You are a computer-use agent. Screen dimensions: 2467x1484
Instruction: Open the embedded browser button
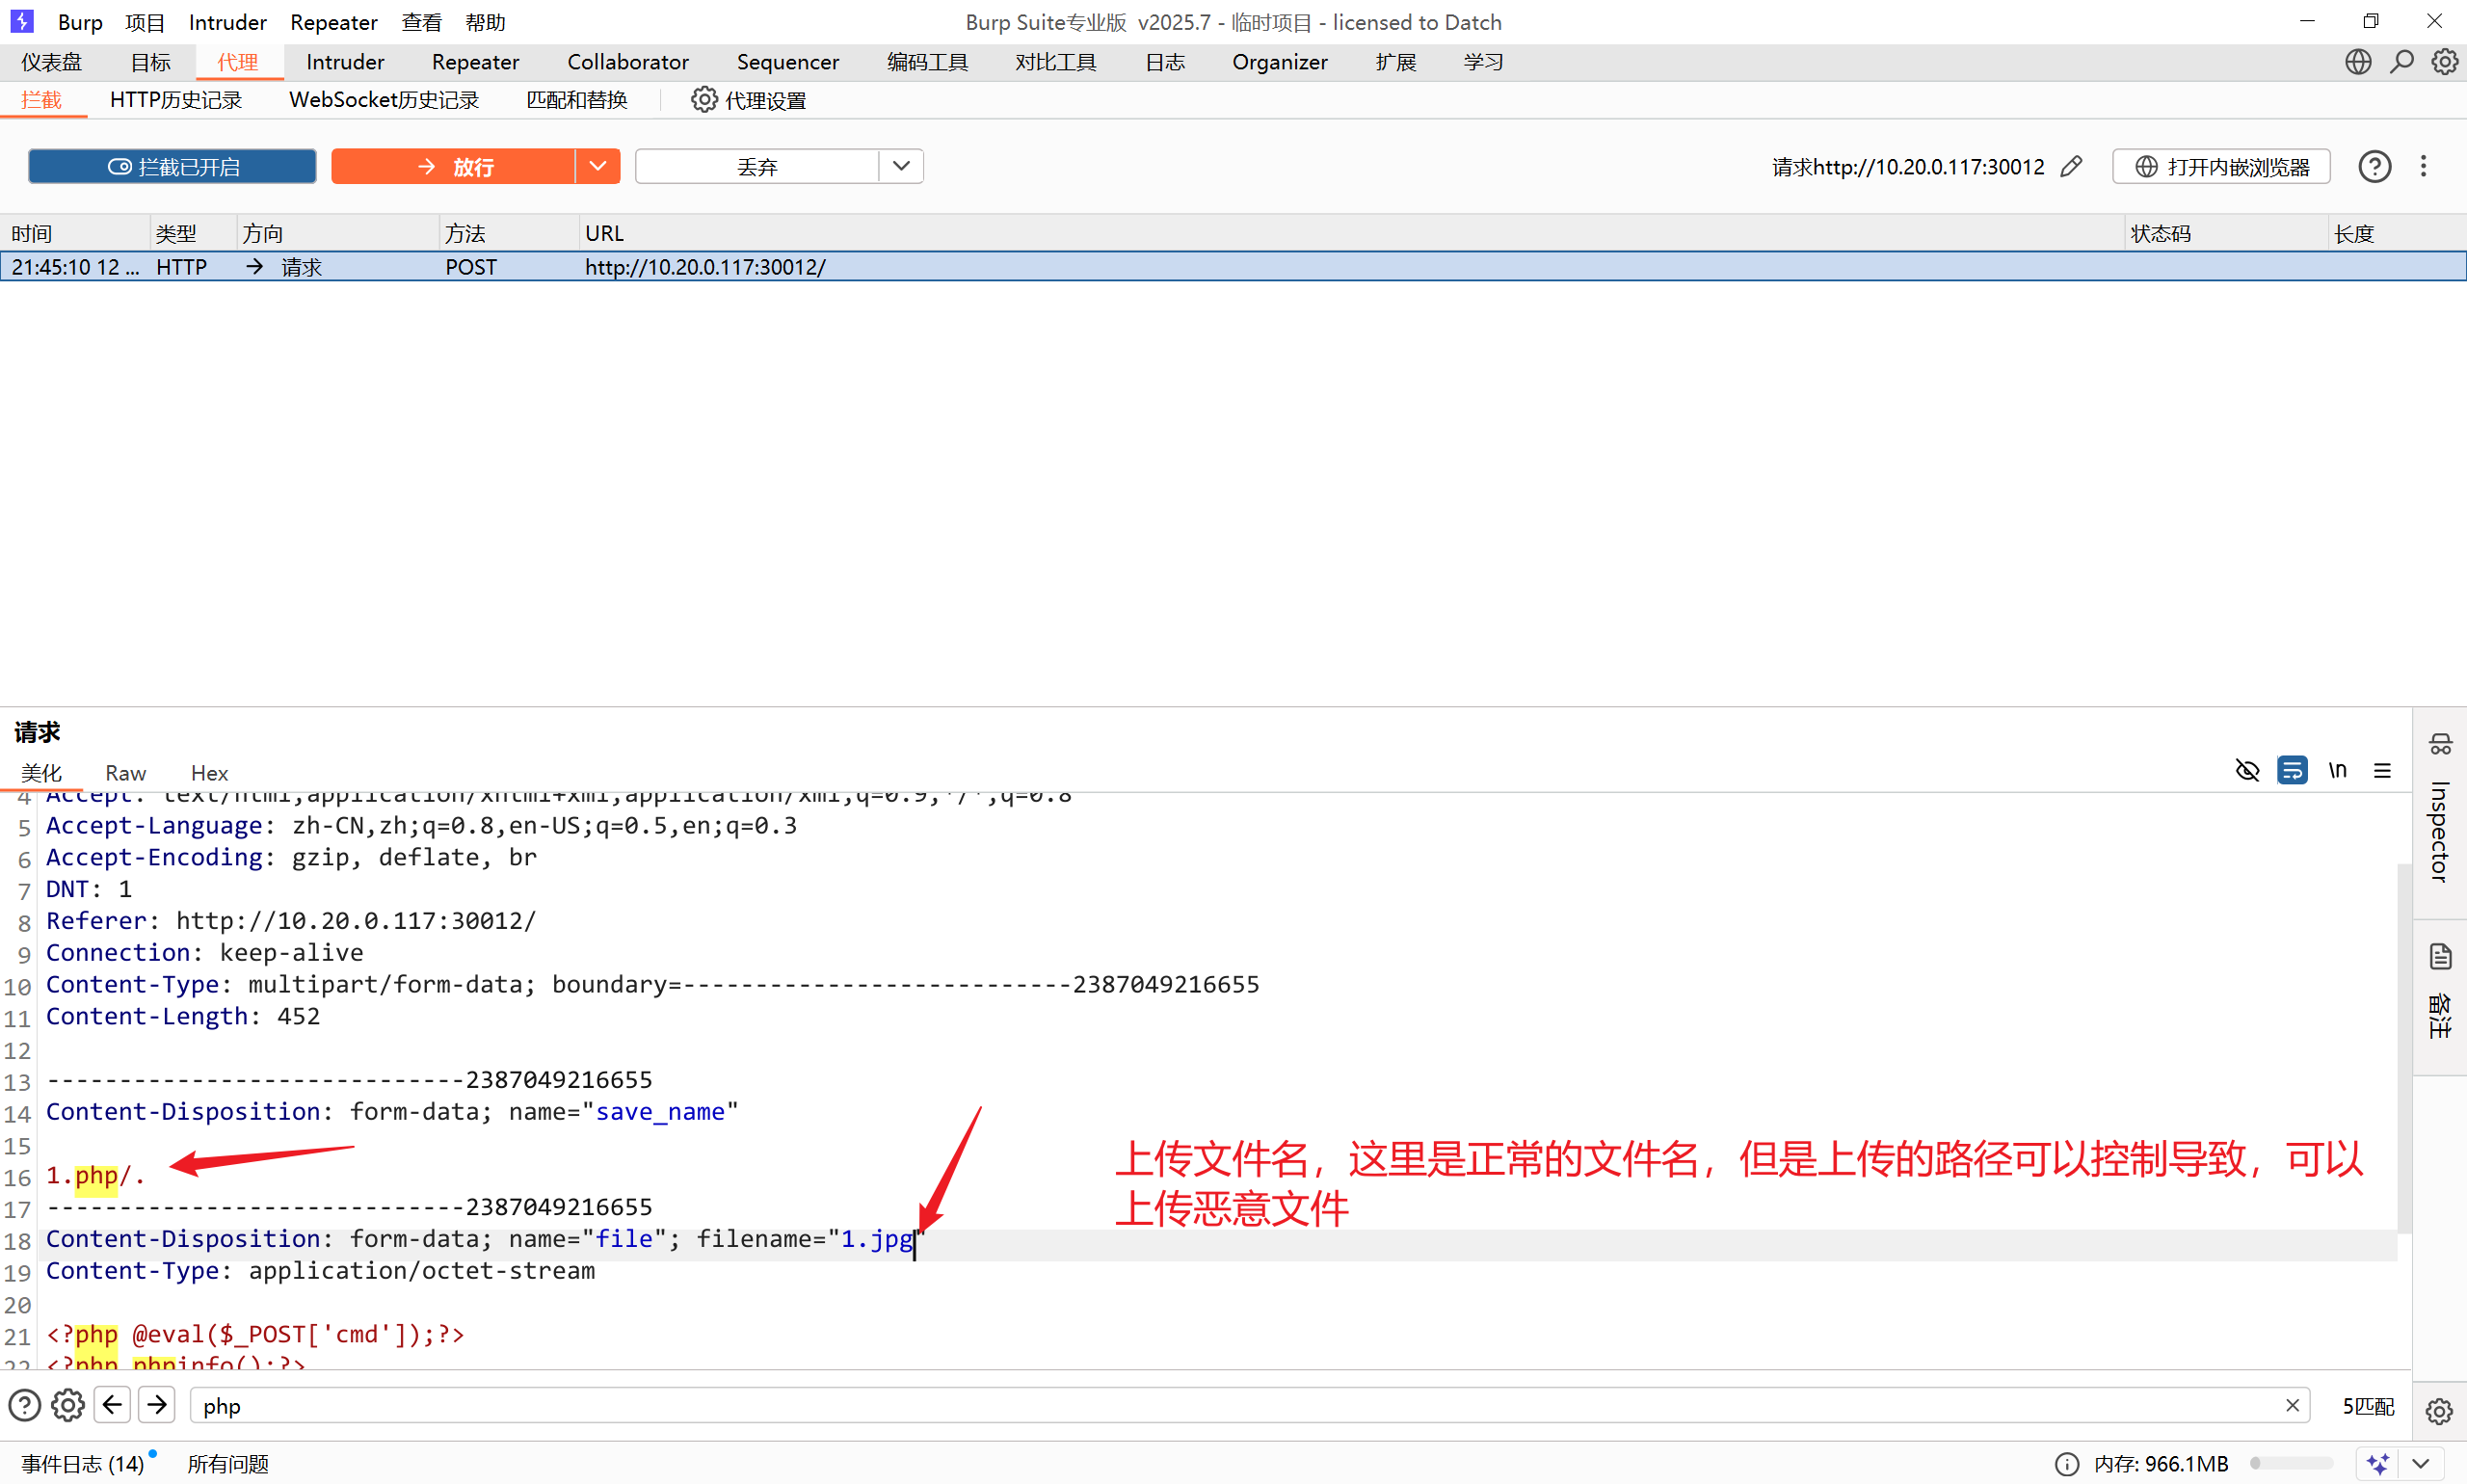(x=2220, y=166)
